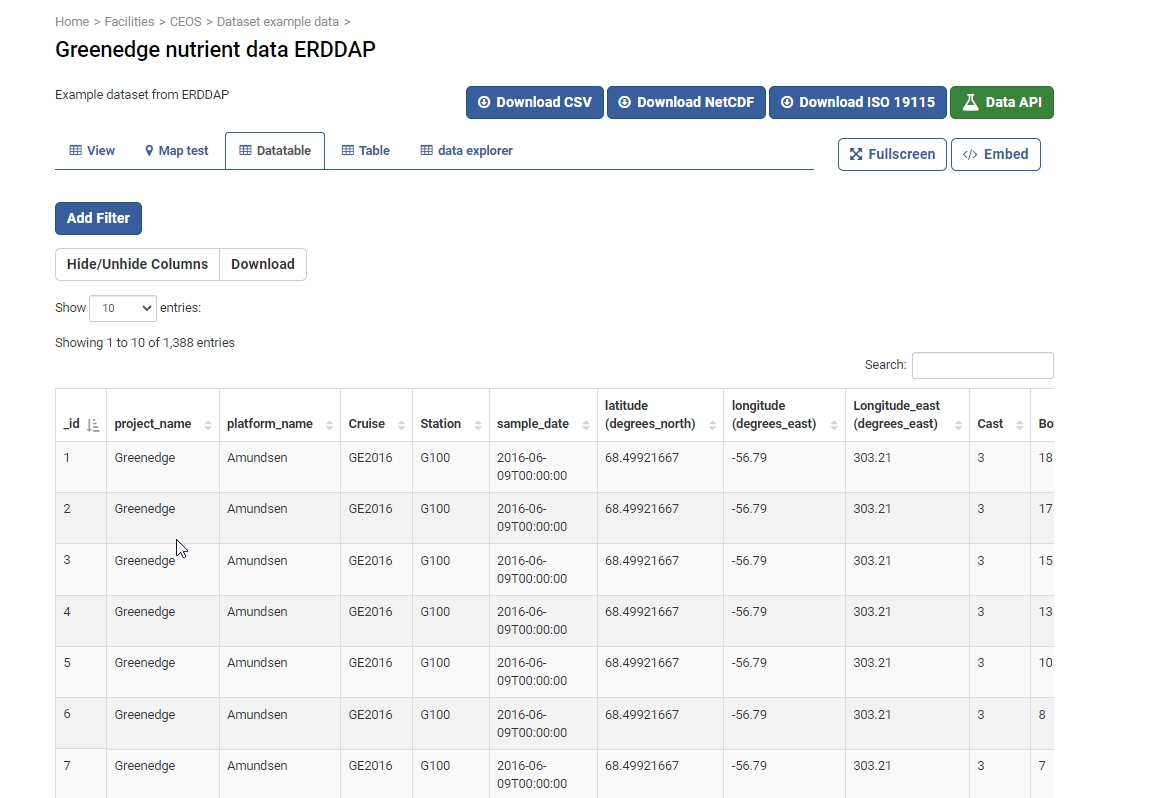
Task: Switch to the View tab
Action: (x=92, y=151)
